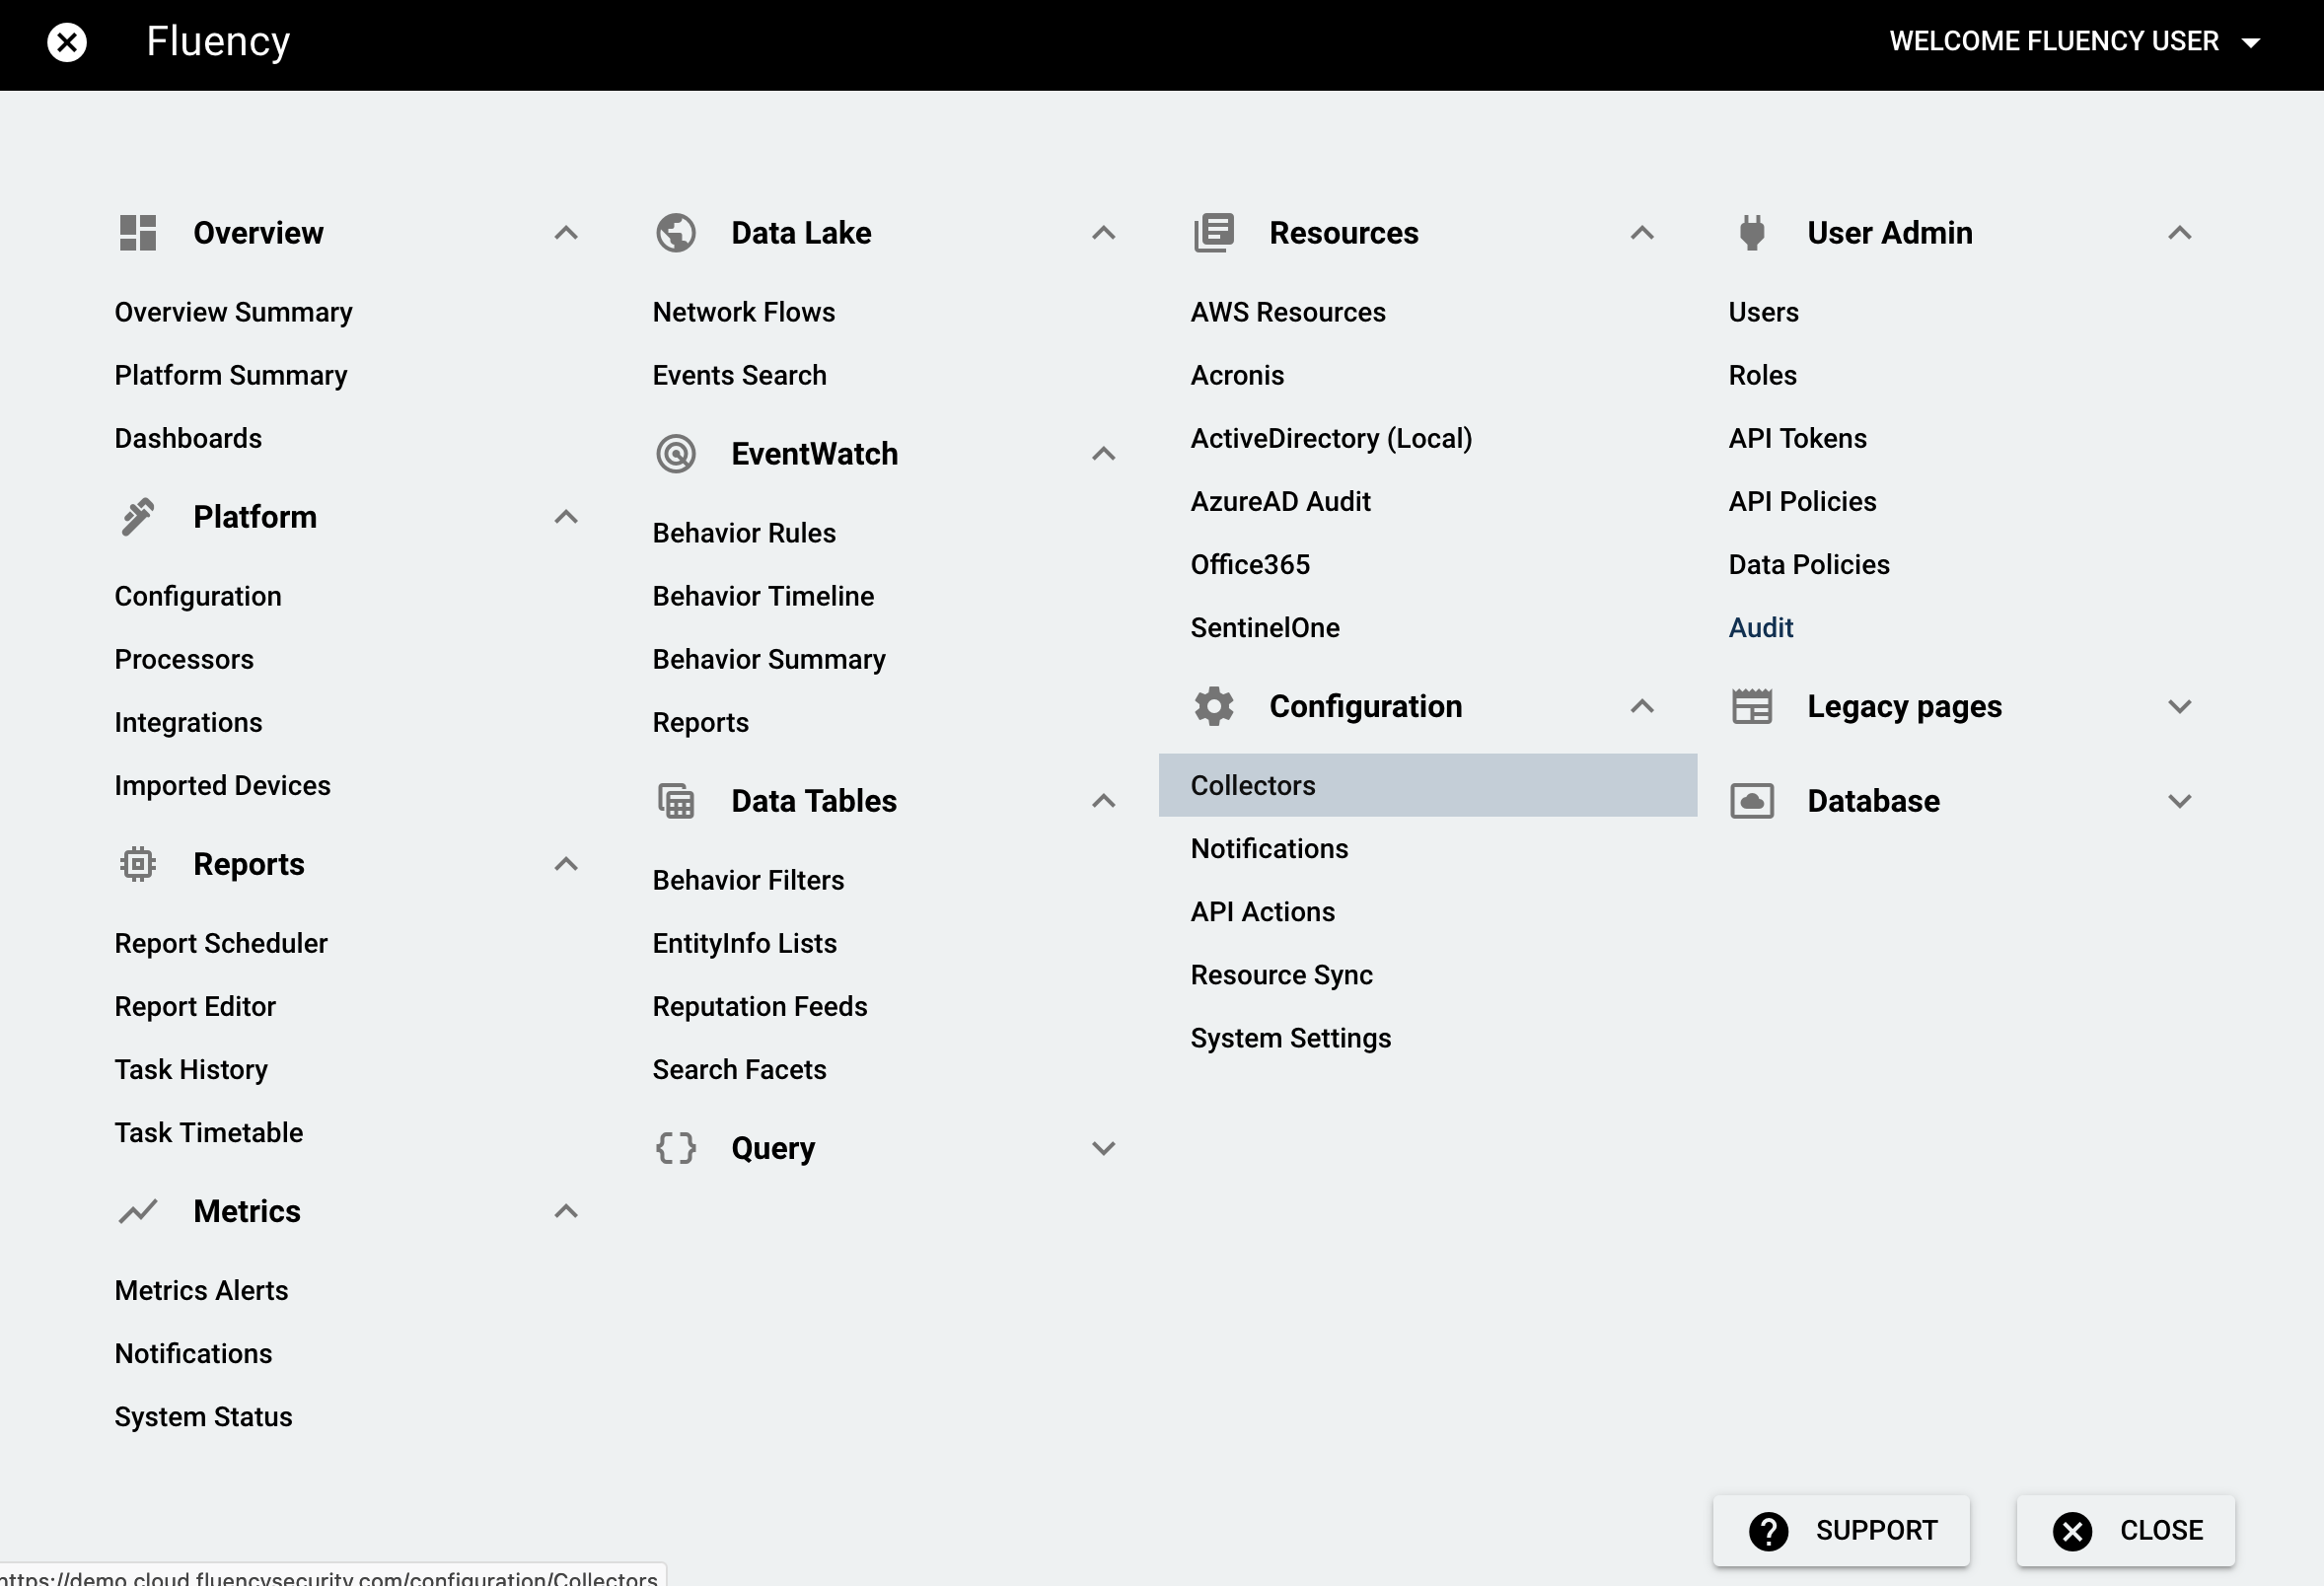Open Report Scheduler menu item
The height and width of the screenshot is (1586, 2324).
pos(221,943)
